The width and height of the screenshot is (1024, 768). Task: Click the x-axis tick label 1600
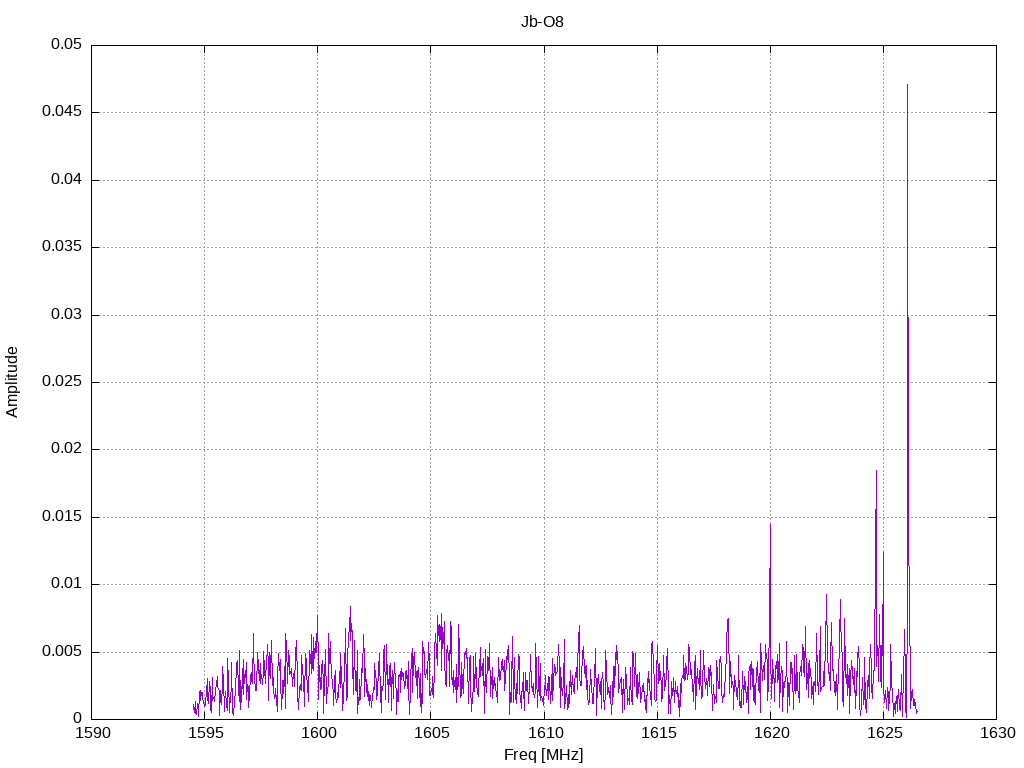(x=319, y=733)
